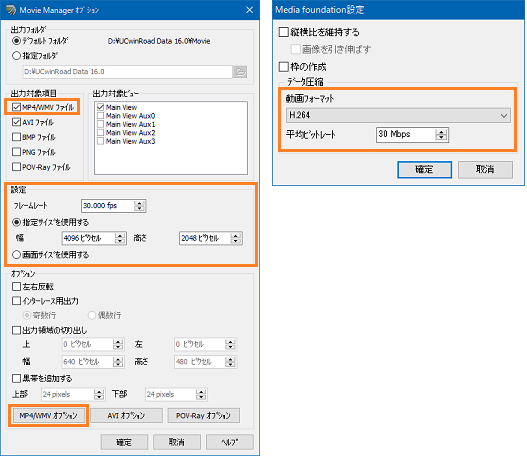Confirm Media foundation settings with 確定
The image size is (527, 456).
tap(424, 169)
